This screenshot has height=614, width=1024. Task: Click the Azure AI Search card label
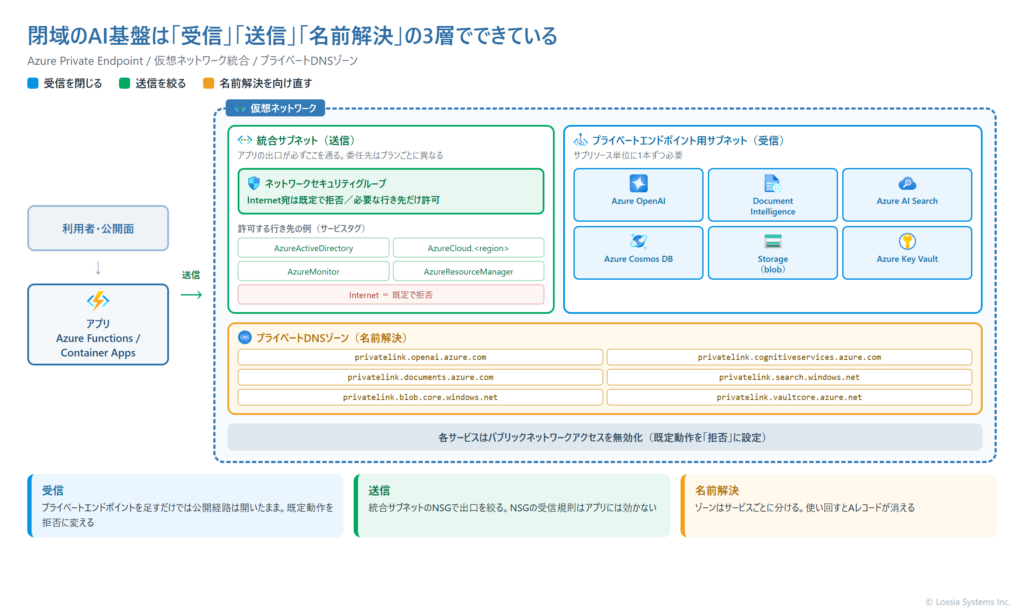pyautogui.click(x=907, y=201)
